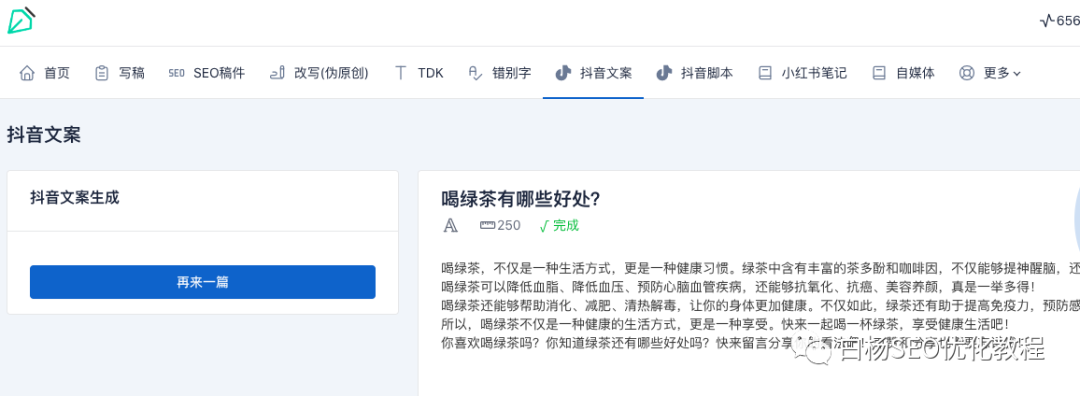The height and width of the screenshot is (396, 1080).
Task: Click the 抖音文案 page heading
Action: (44, 135)
